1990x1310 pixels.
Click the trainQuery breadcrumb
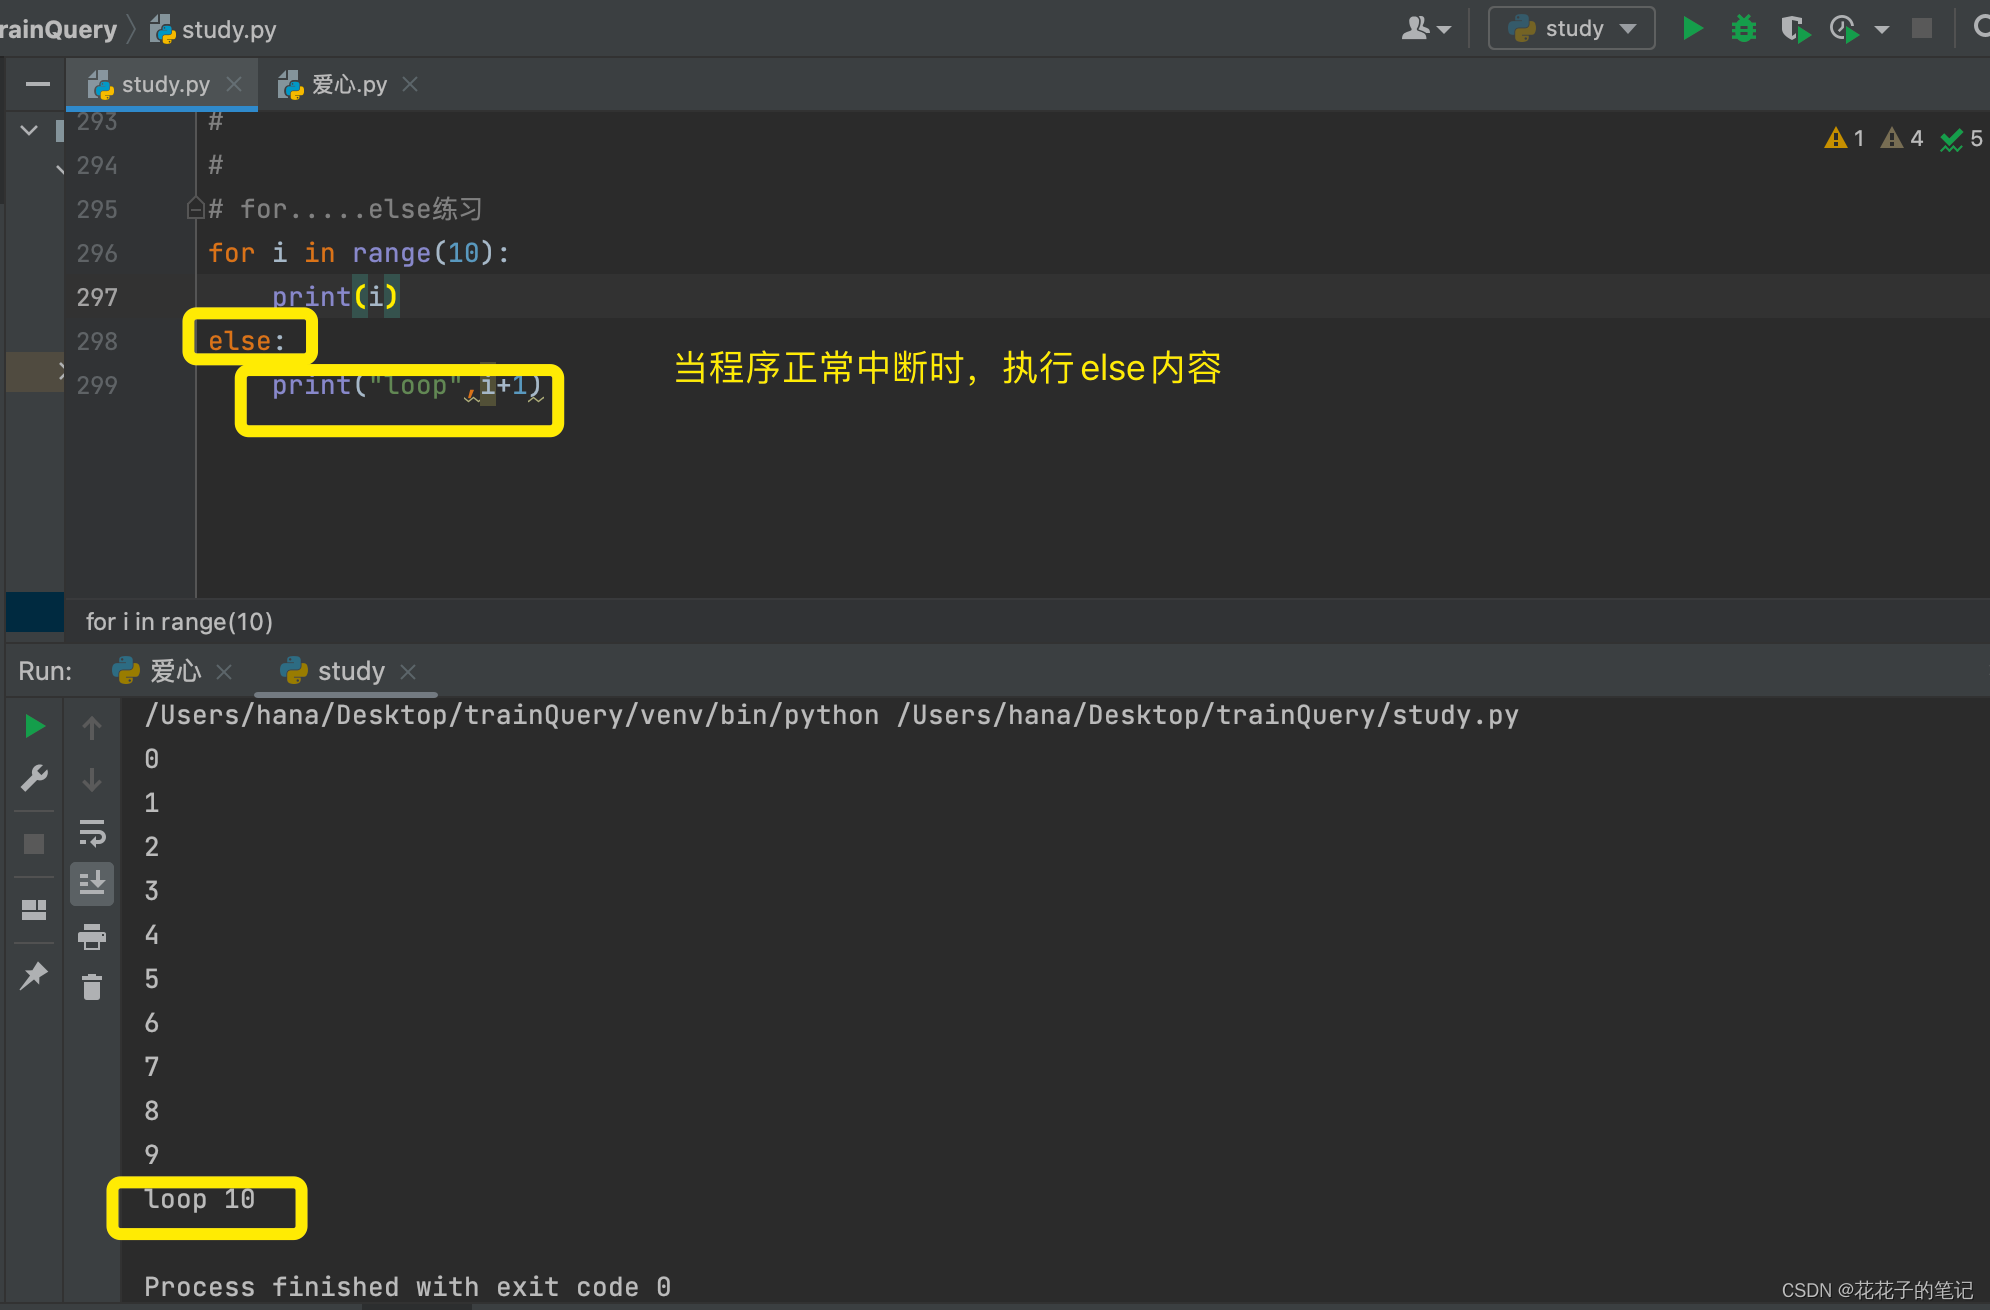[x=58, y=29]
